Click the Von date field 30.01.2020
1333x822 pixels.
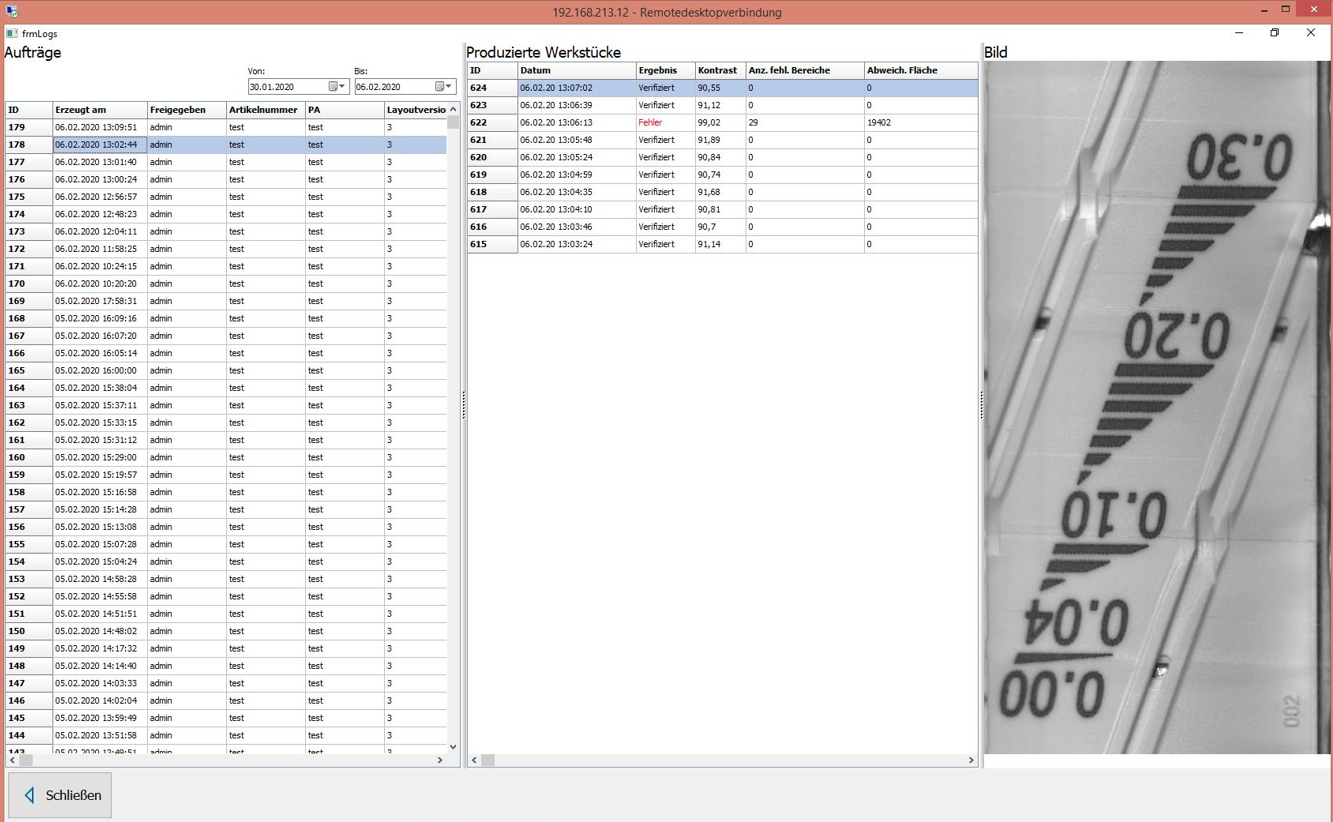click(285, 87)
